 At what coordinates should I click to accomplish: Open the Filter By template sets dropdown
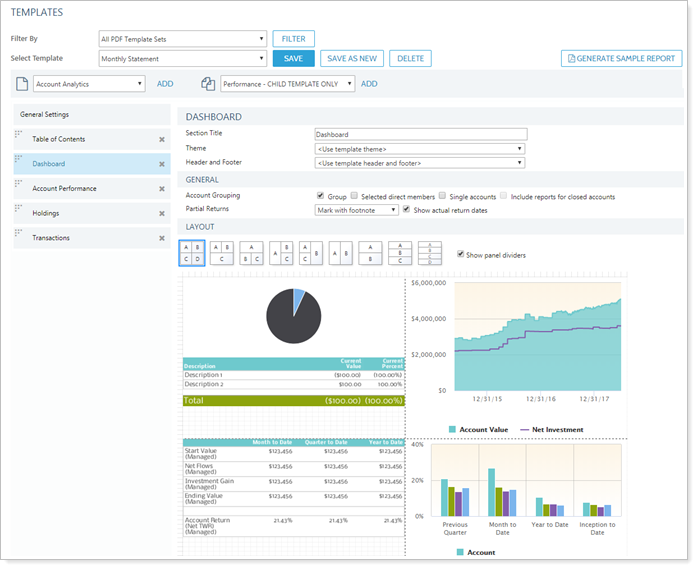[x=183, y=39]
